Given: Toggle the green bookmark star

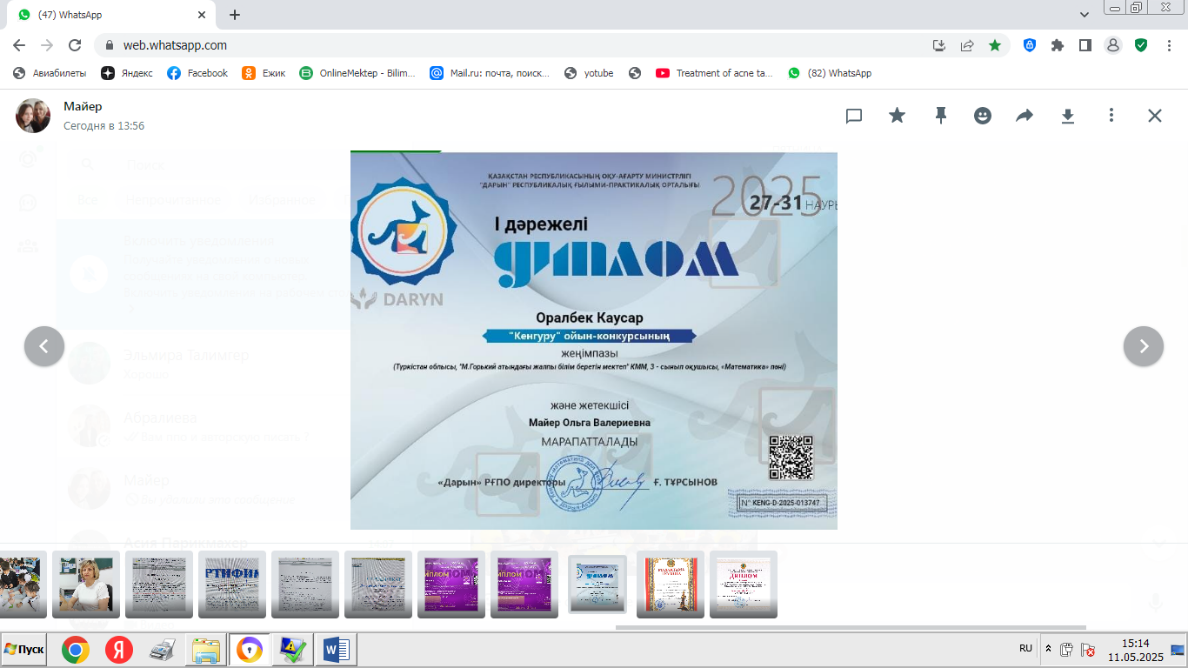Looking at the screenshot, I should point(995,45).
